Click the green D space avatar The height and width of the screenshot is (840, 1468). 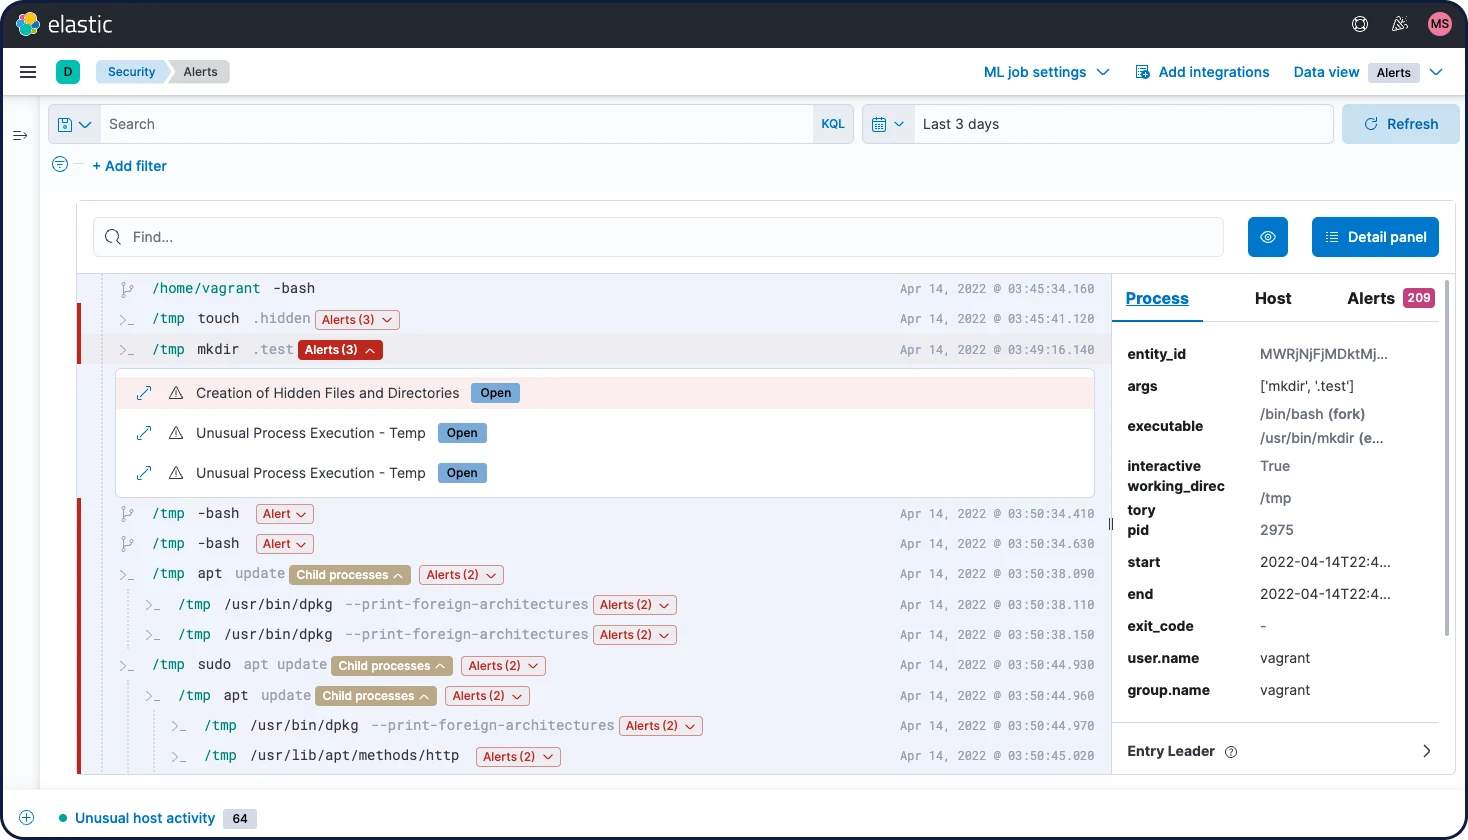[x=68, y=72]
